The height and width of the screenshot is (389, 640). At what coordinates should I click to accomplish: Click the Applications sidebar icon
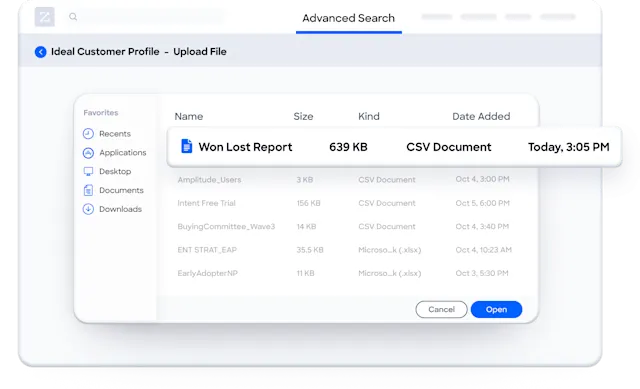88,153
